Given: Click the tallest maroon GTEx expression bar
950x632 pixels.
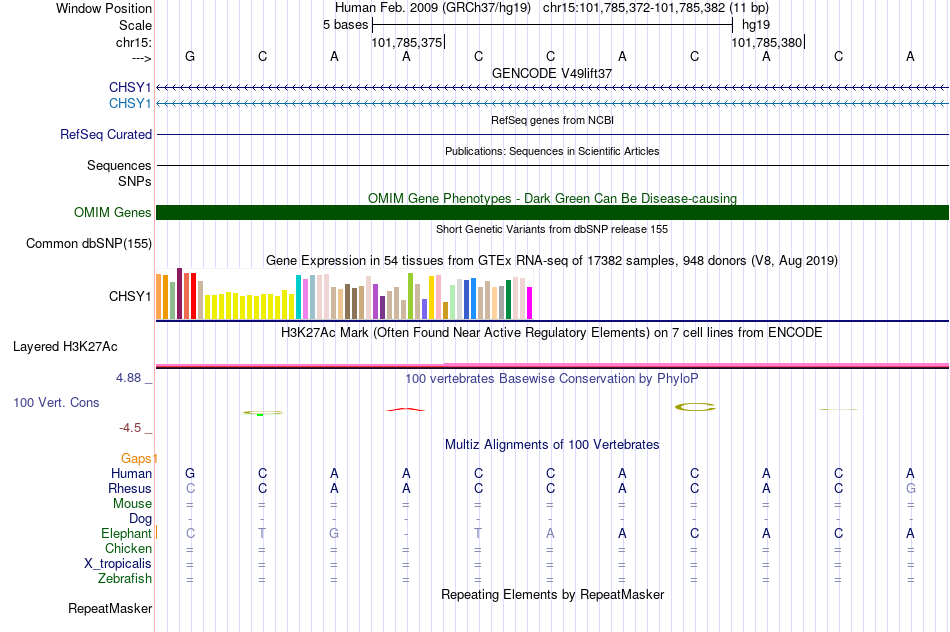Looking at the screenshot, I should tap(179, 293).
